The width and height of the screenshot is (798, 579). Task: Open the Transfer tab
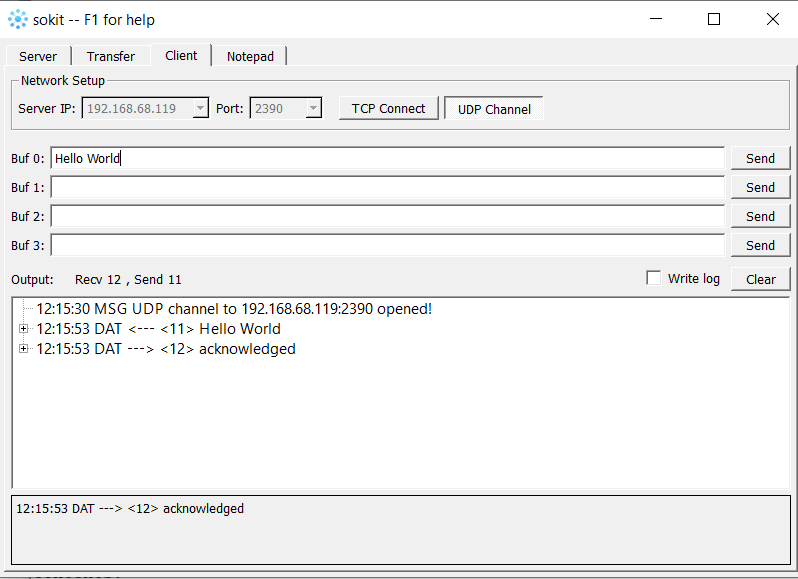(x=110, y=57)
